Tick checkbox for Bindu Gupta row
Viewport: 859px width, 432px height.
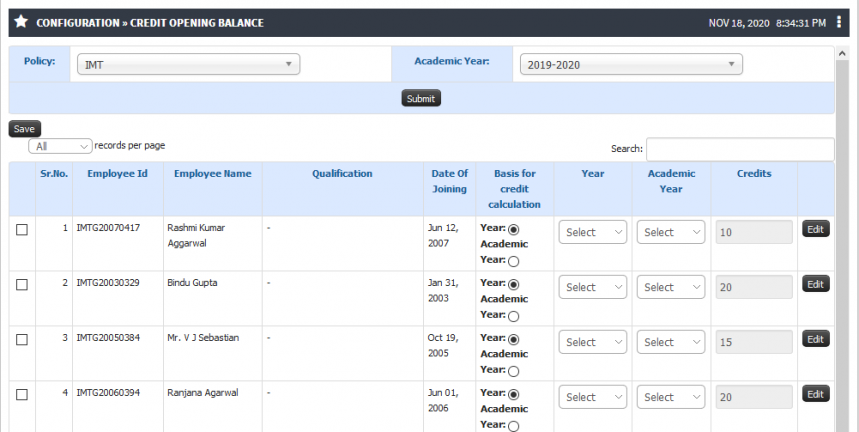click(x=22, y=285)
